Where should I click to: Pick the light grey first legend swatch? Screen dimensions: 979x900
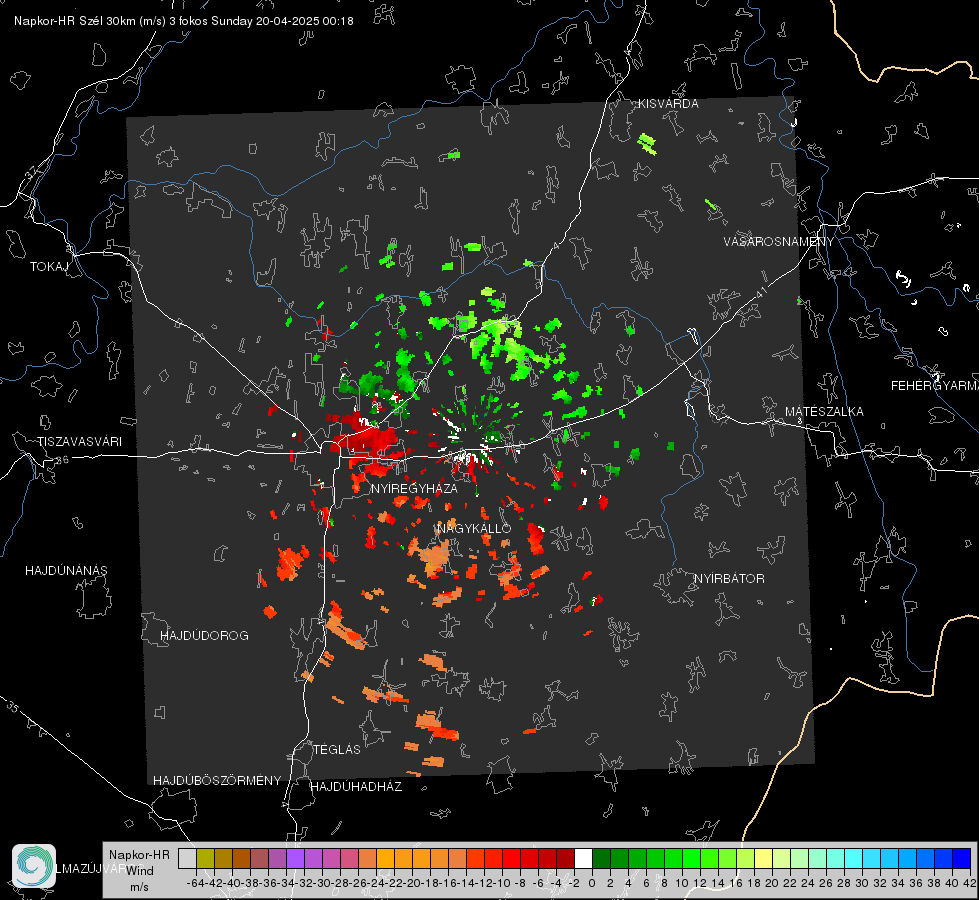187,858
